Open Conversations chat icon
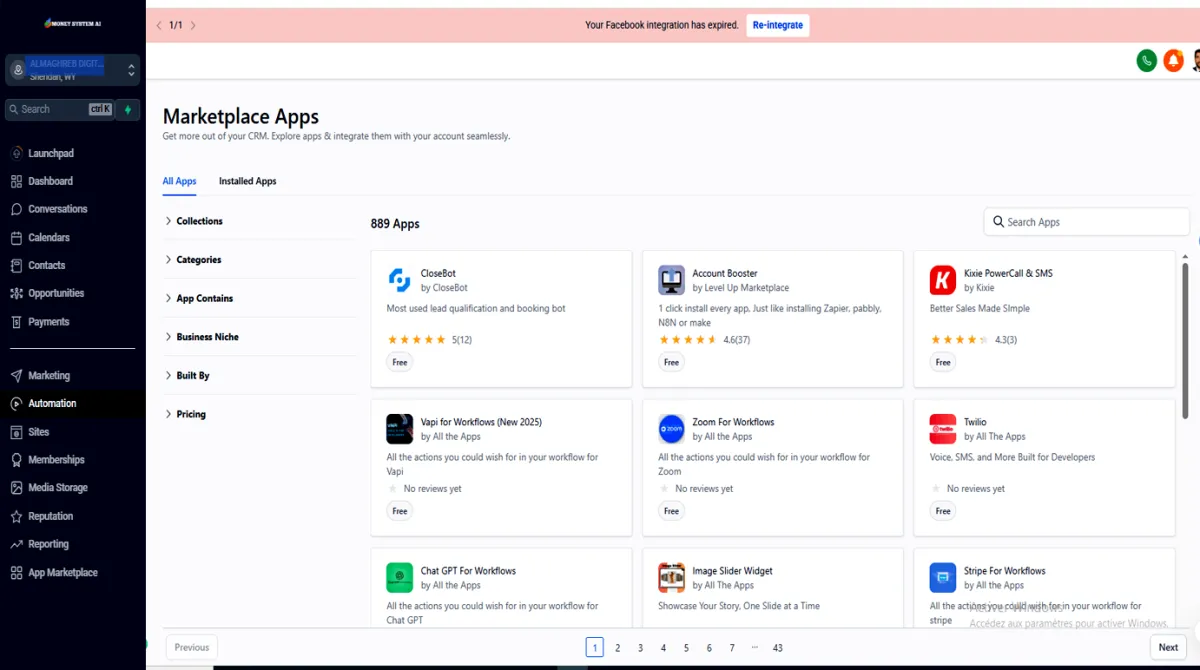This screenshot has width=1200, height=670. tap(16, 209)
